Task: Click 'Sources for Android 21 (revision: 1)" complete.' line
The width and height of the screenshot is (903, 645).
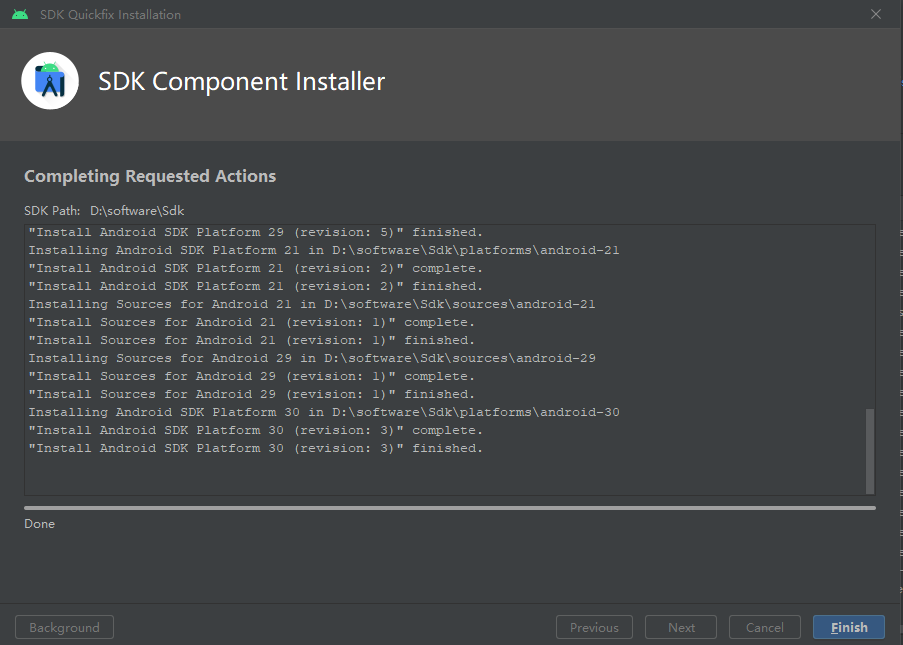Action: (252, 322)
